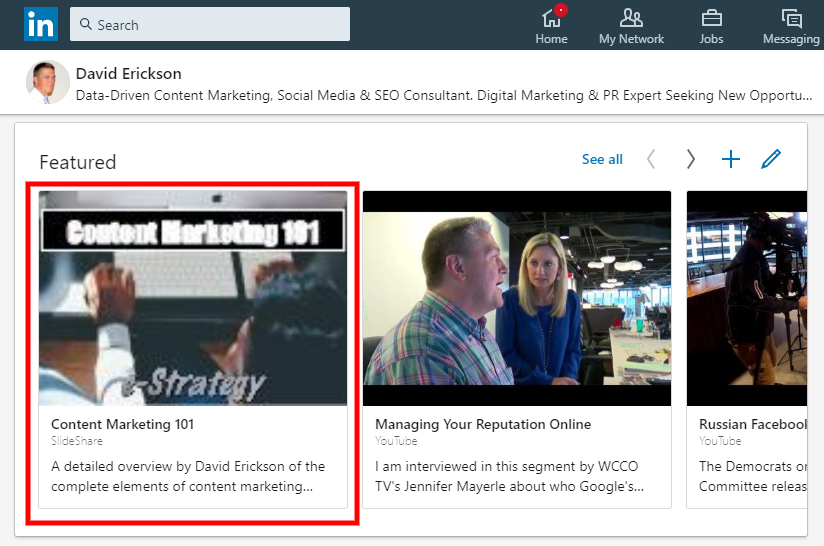824x546 pixels.
Task: Click the Russian Facebook card title
Action: (x=753, y=424)
